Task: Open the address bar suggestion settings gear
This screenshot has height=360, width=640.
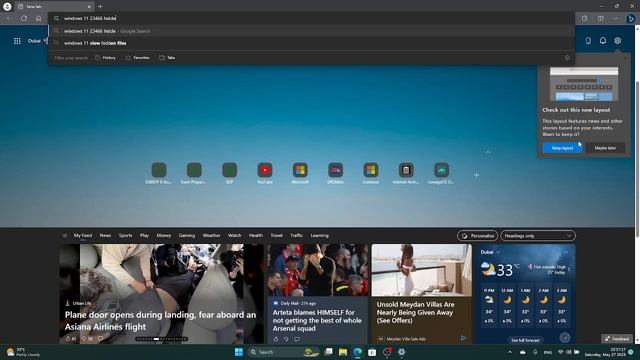Action: [567, 58]
